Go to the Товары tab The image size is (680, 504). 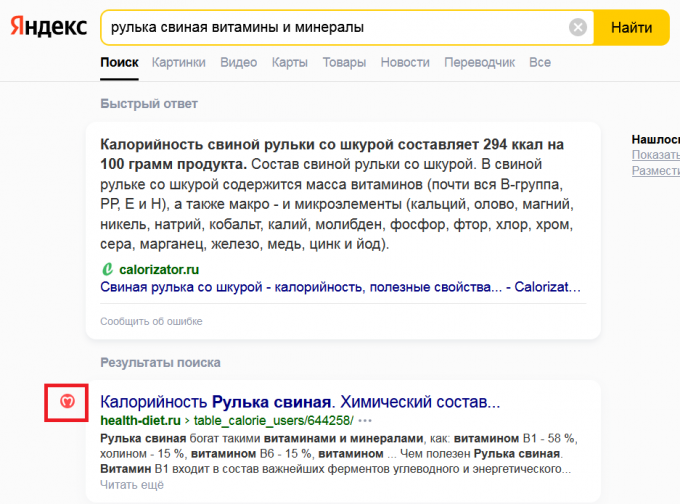(344, 62)
